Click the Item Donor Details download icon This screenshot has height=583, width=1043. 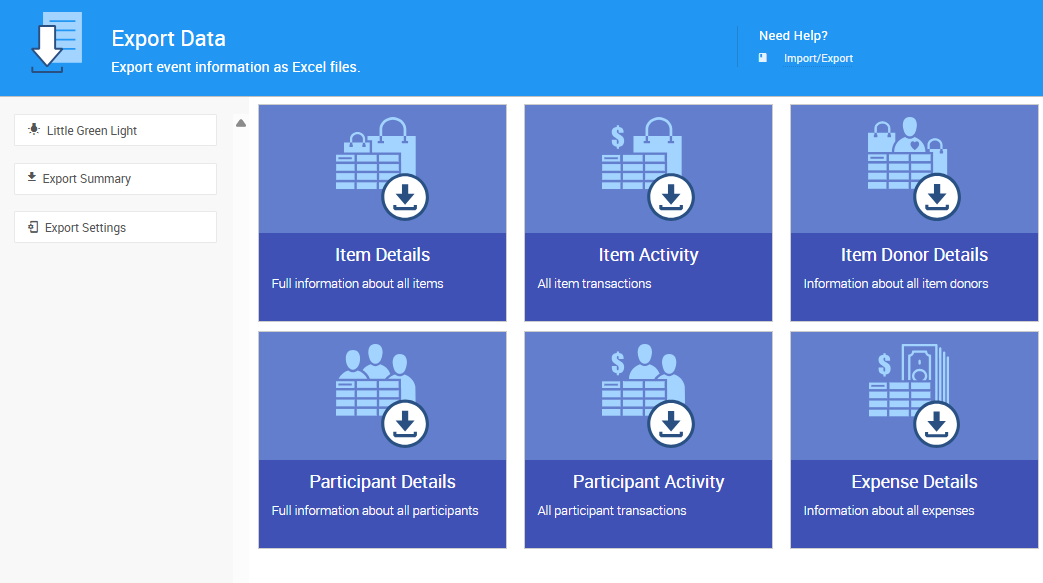click(x=937, y=197)
